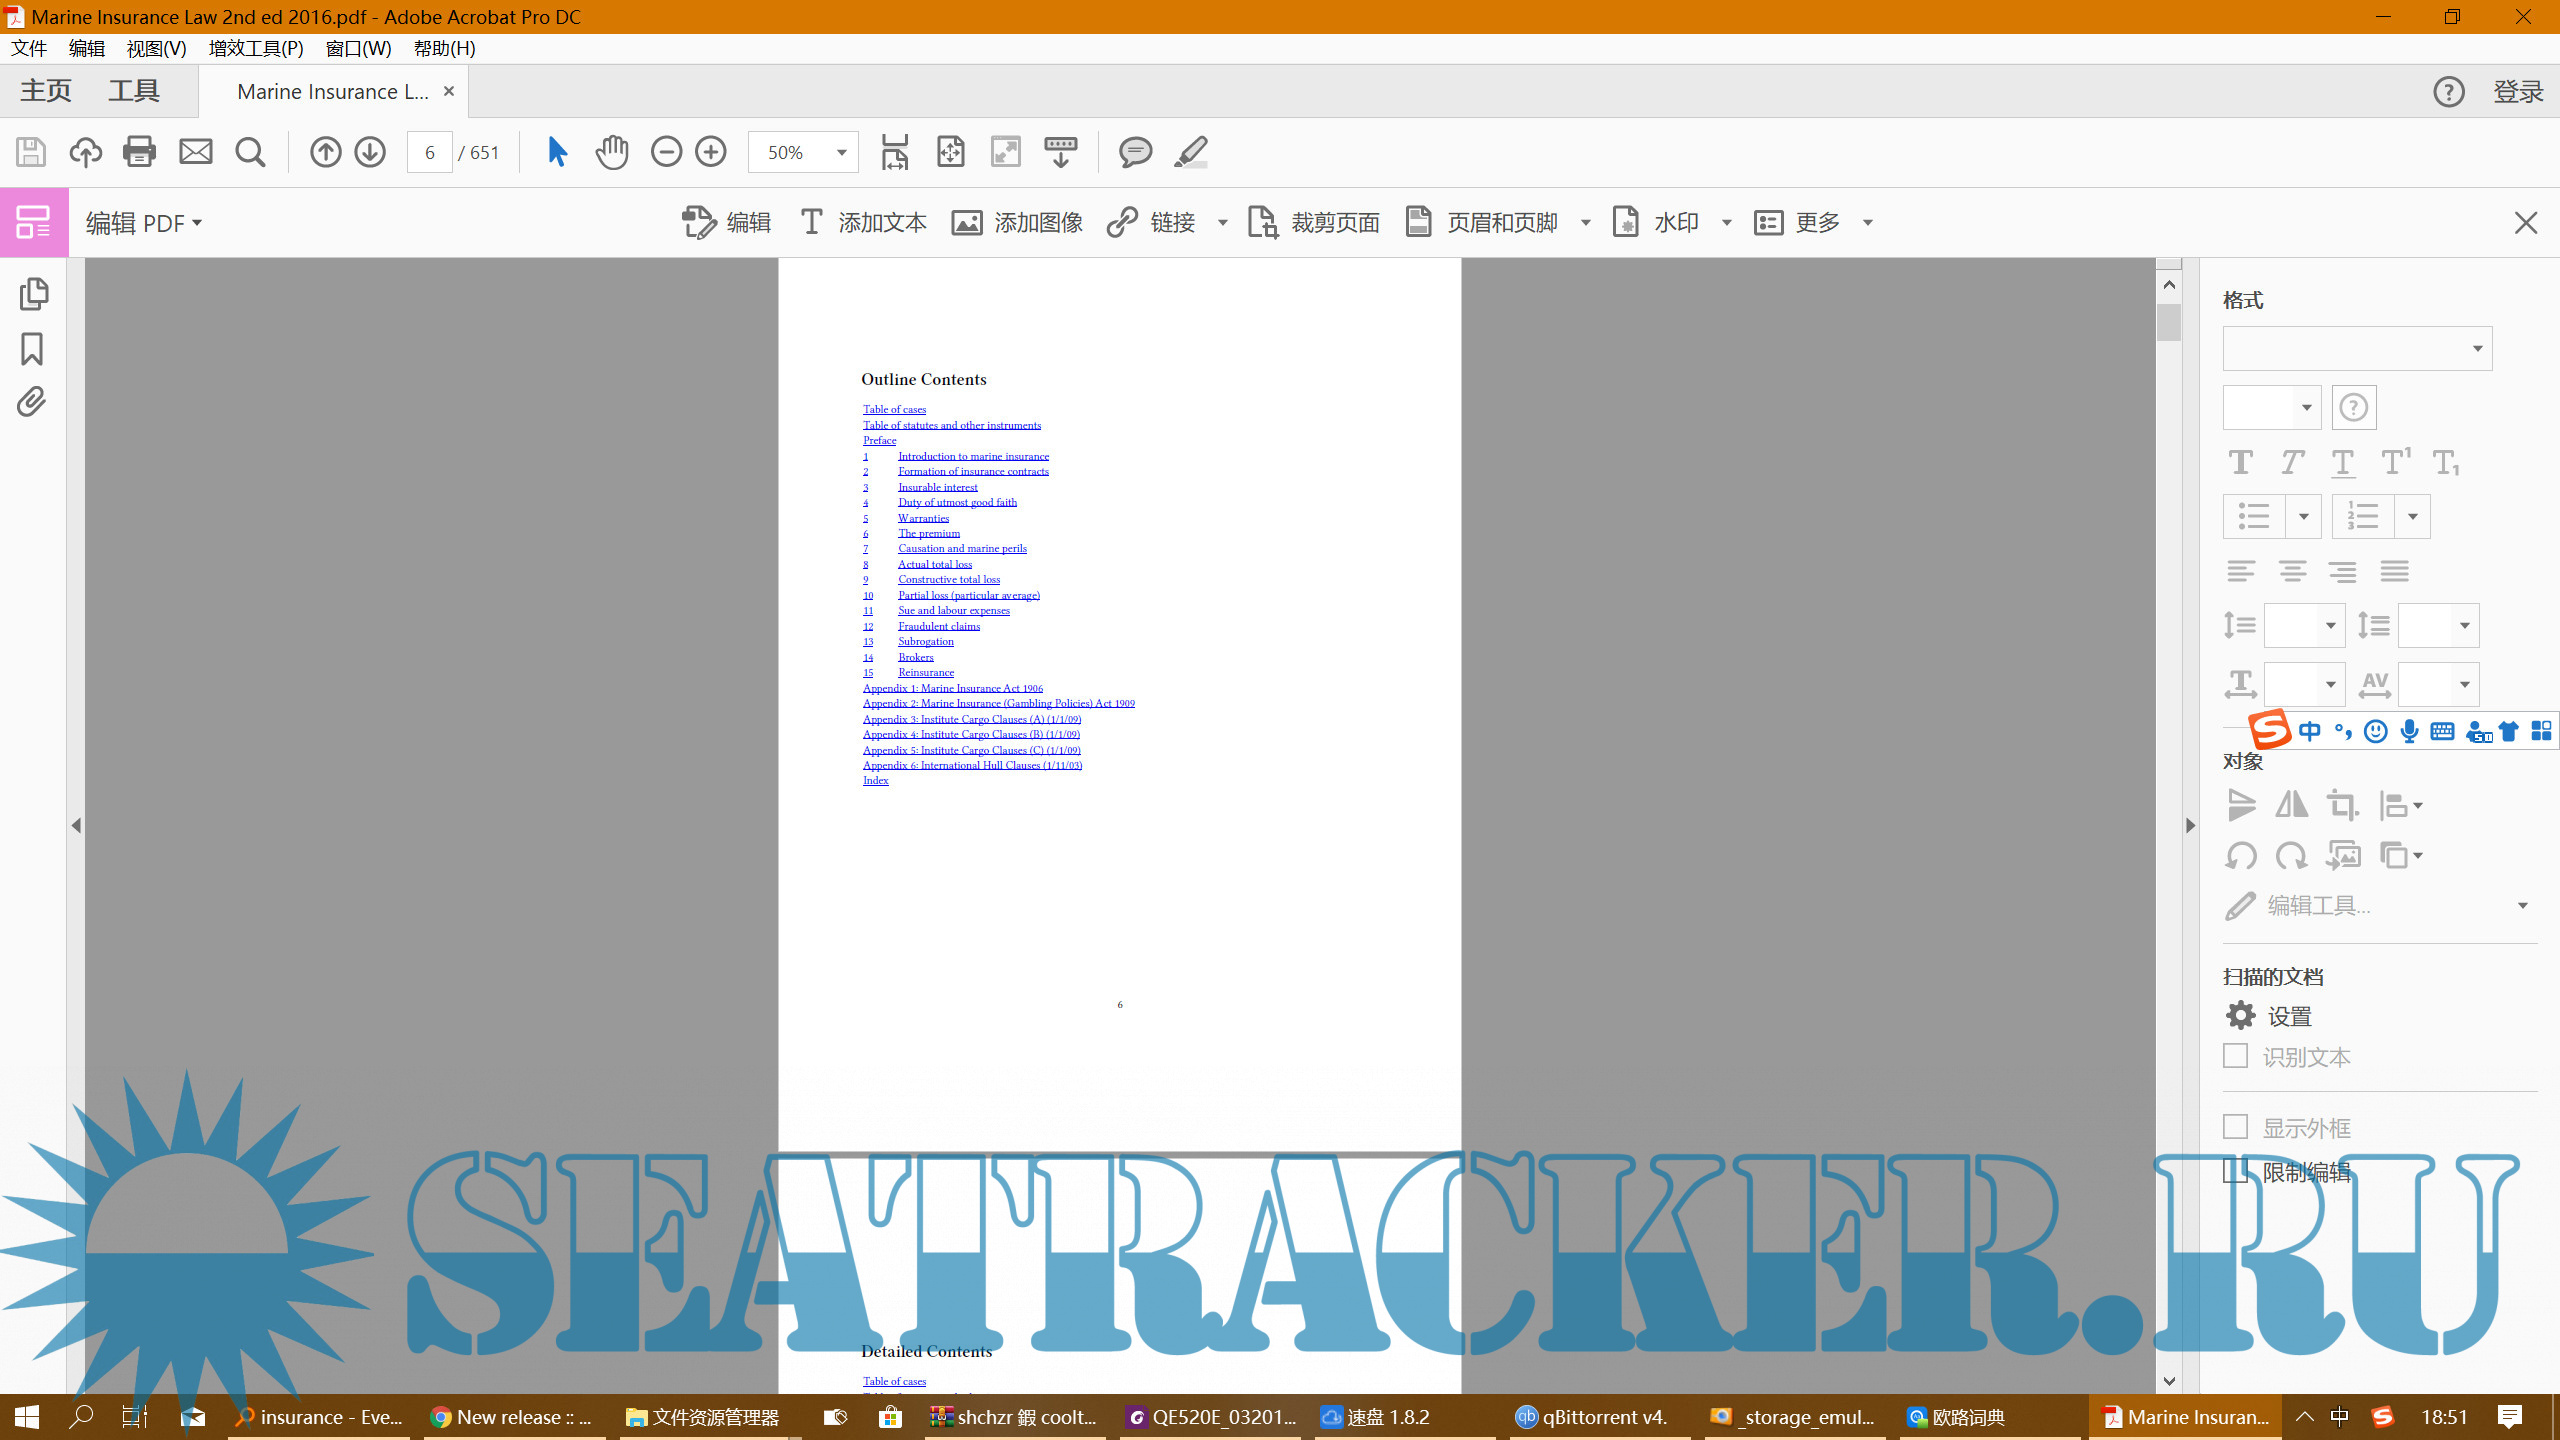Open the Bookmarks side panel
The width and height of the screenshot is (2560, 1440).
(x=32, y=349)
